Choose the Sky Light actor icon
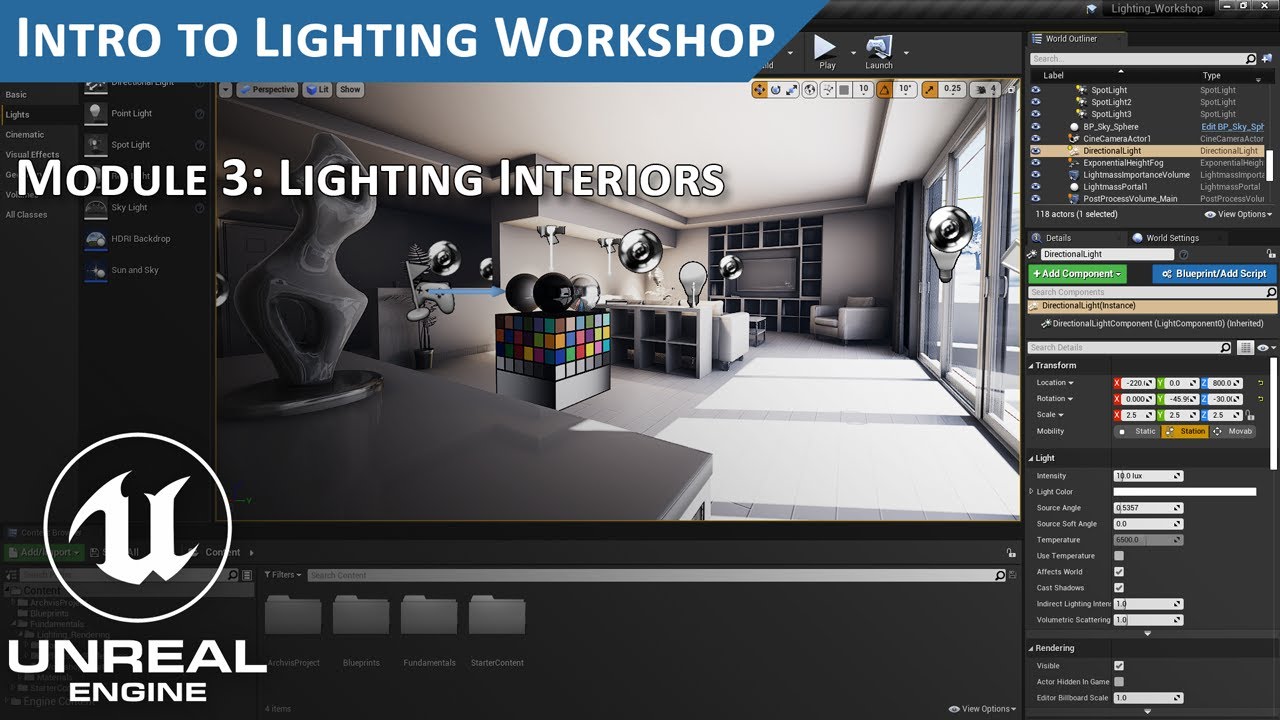The height and width of the screenshot is (720, 1280). pos(96,207)
